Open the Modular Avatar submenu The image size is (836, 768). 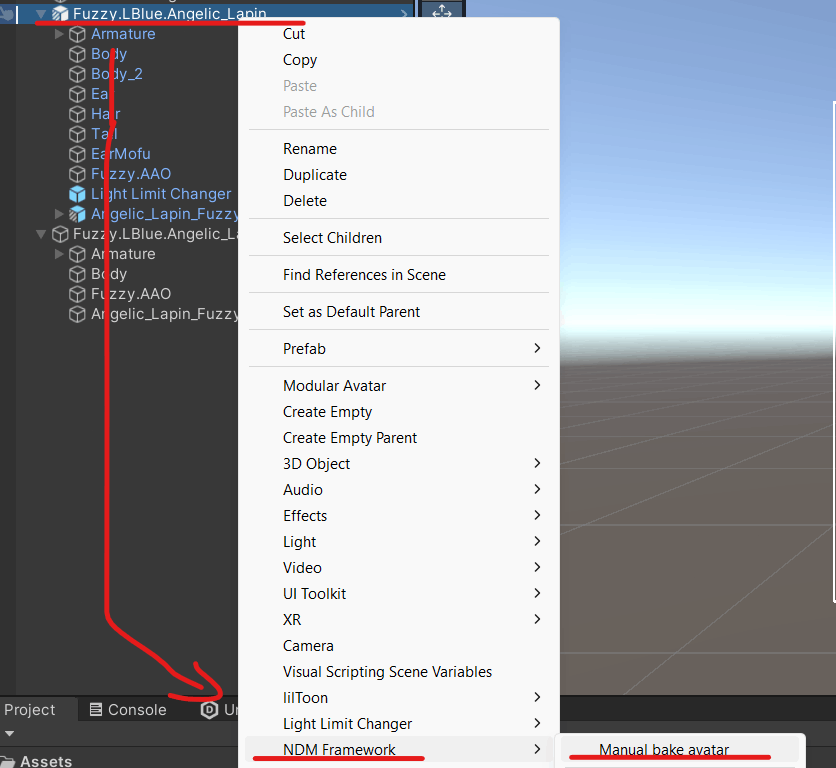tap(399, 386)
